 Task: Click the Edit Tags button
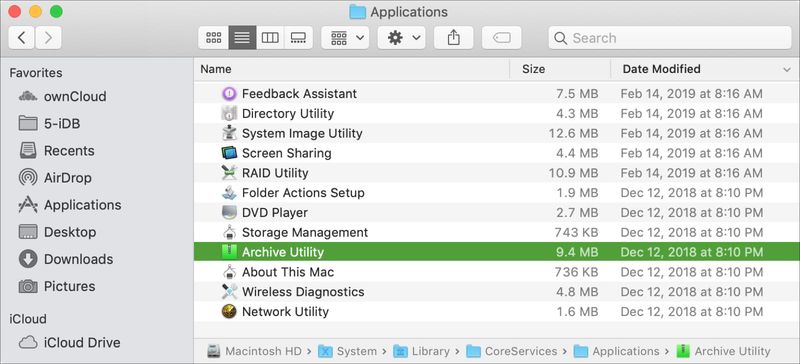click(502, 38)
